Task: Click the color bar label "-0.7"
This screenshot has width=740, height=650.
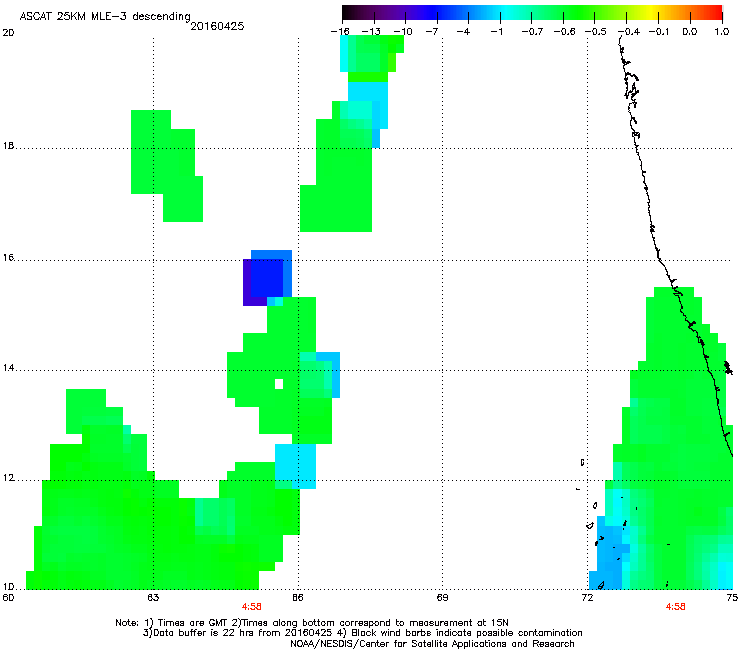Action: tap(532, 32)
